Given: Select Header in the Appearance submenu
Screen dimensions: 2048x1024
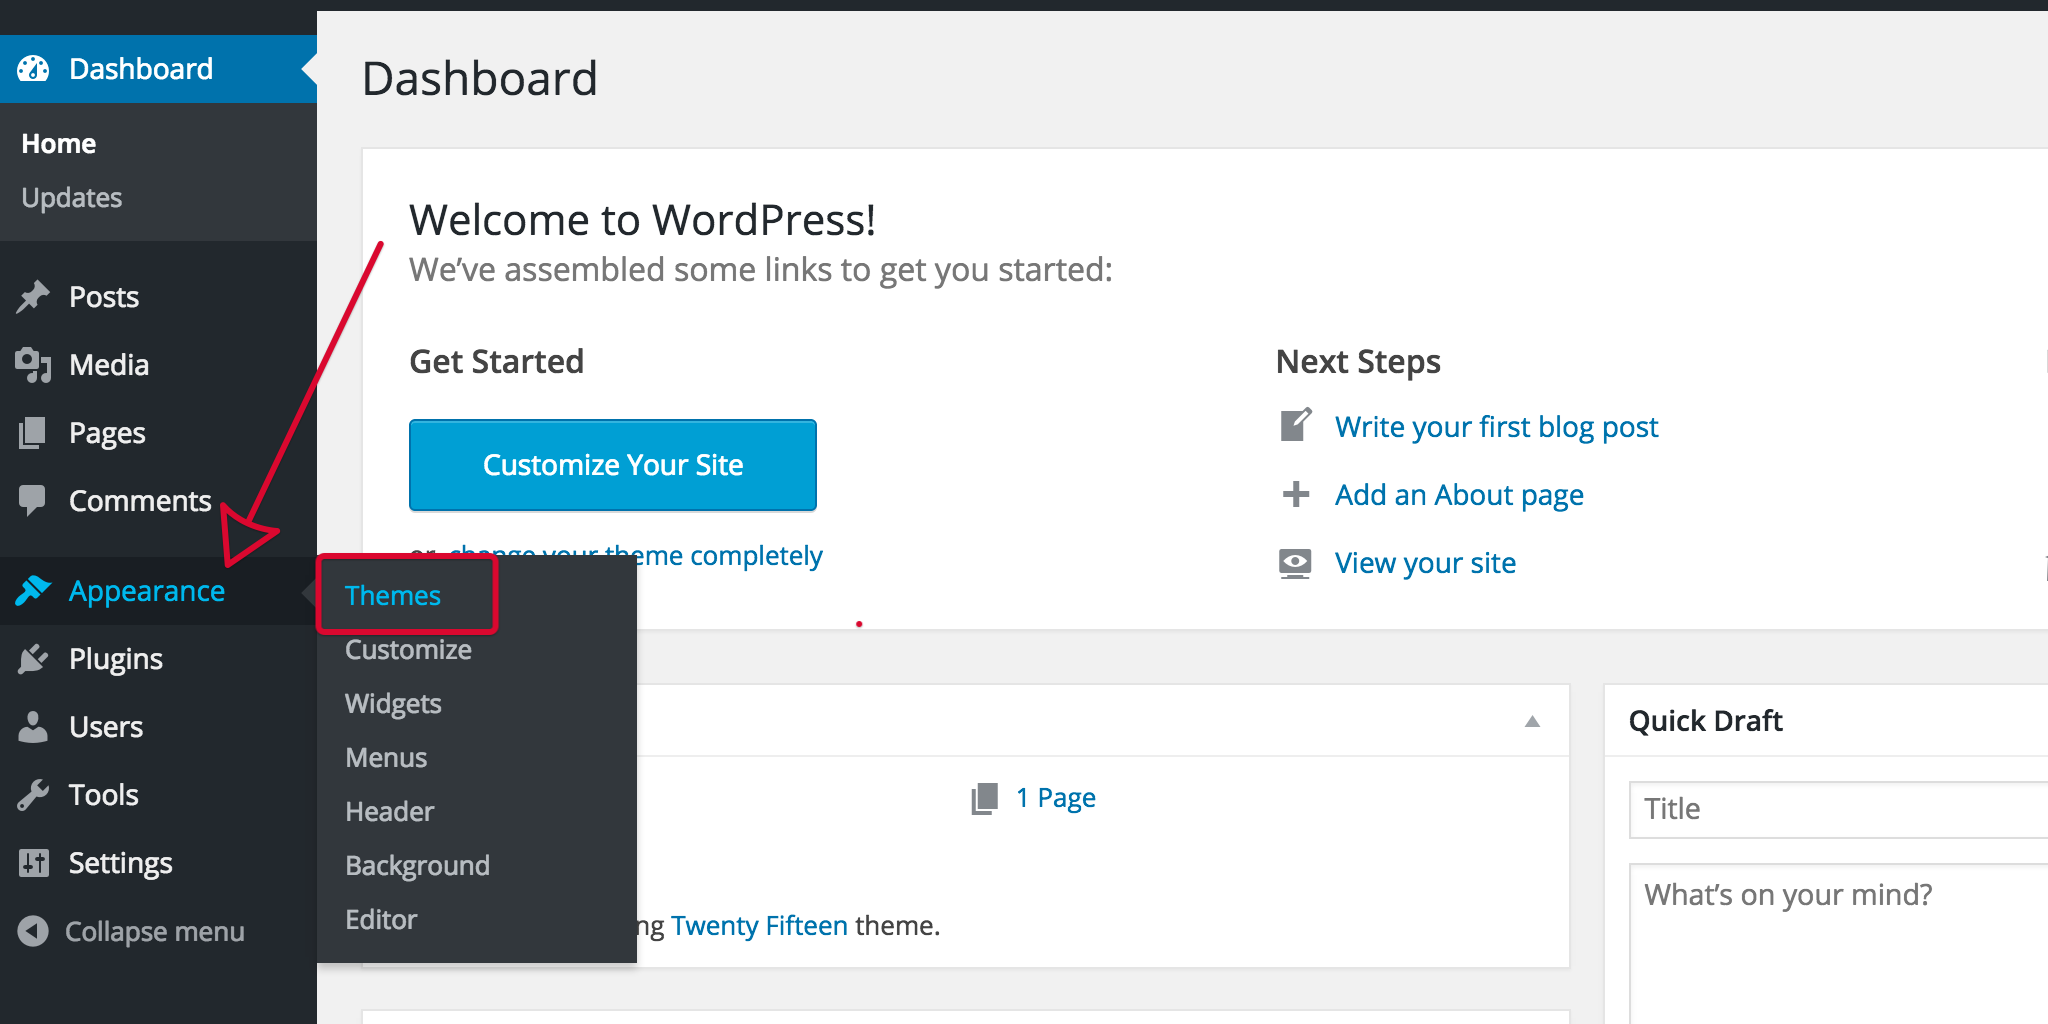Looking at the screenshot, I should point(389,811).
